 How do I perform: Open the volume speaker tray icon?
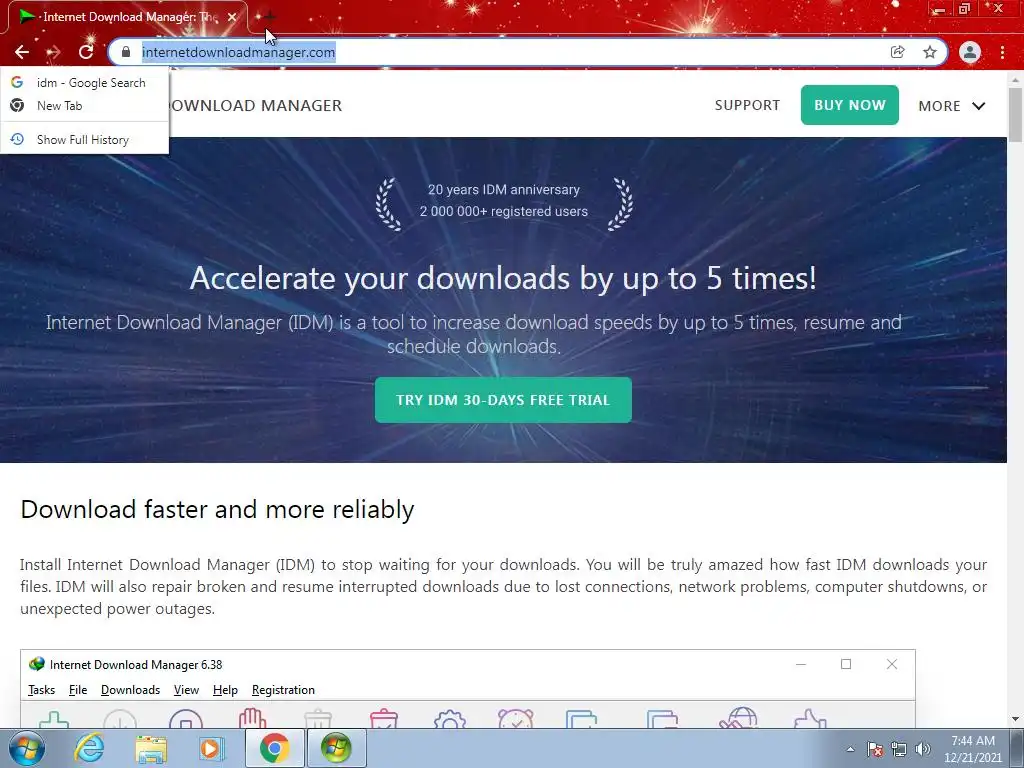[x=923, y=749]
